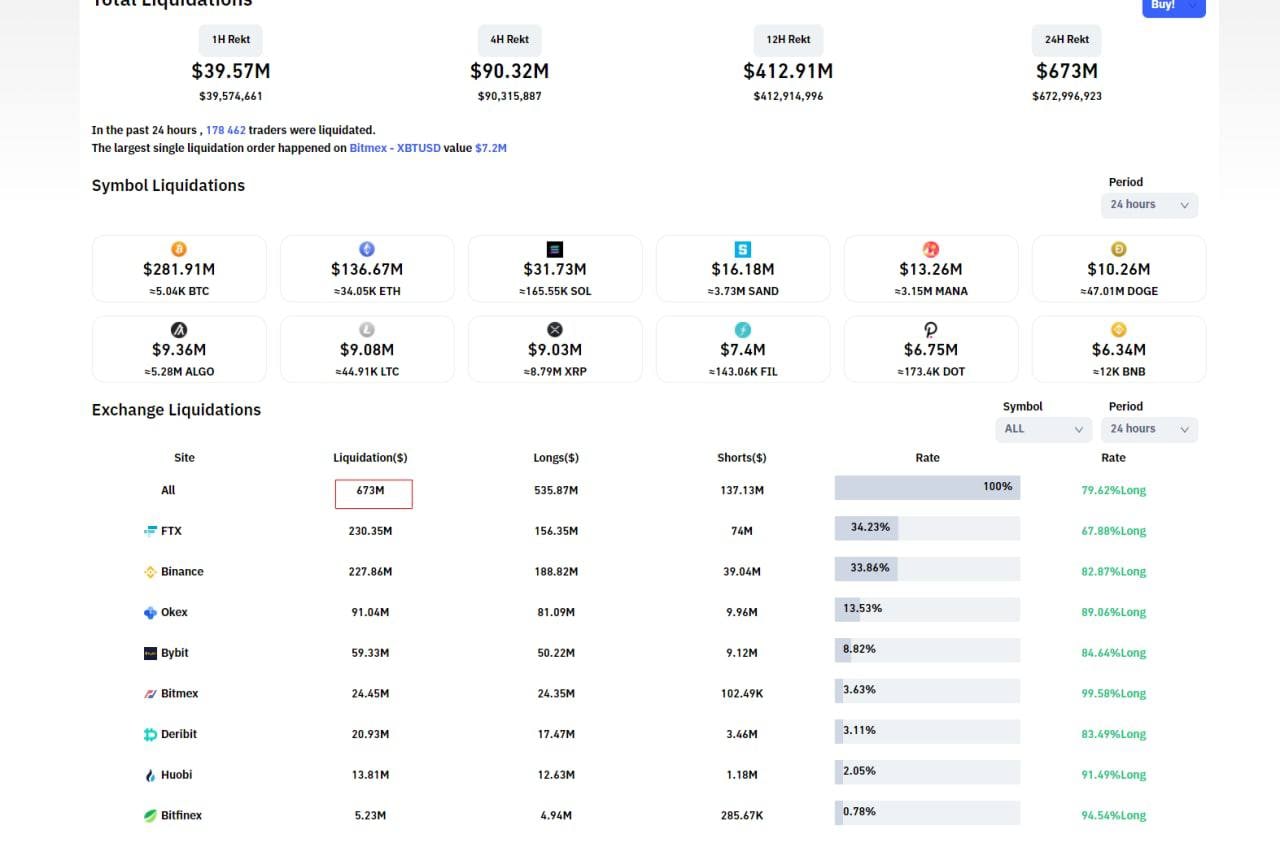Select the 1H Rekt tab
1280x847 pixels.
[x=231, y=40]
